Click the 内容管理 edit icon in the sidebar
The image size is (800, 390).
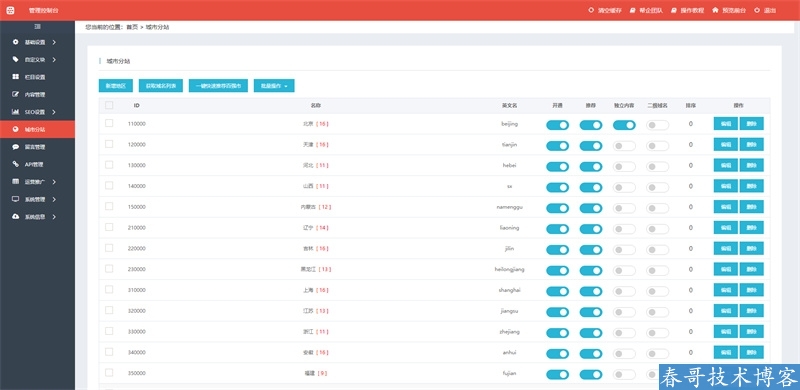pos(15,94)
